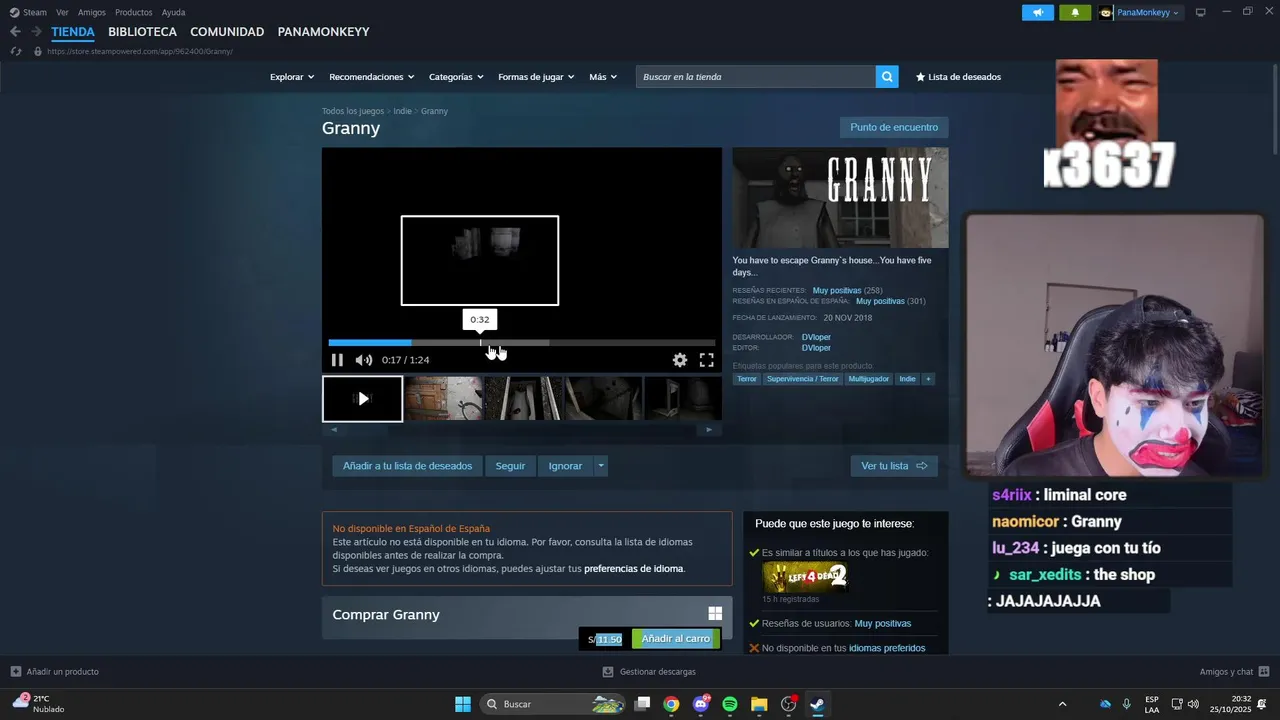
Task: Open the Amigos menu
Action: tap(92, 12)
